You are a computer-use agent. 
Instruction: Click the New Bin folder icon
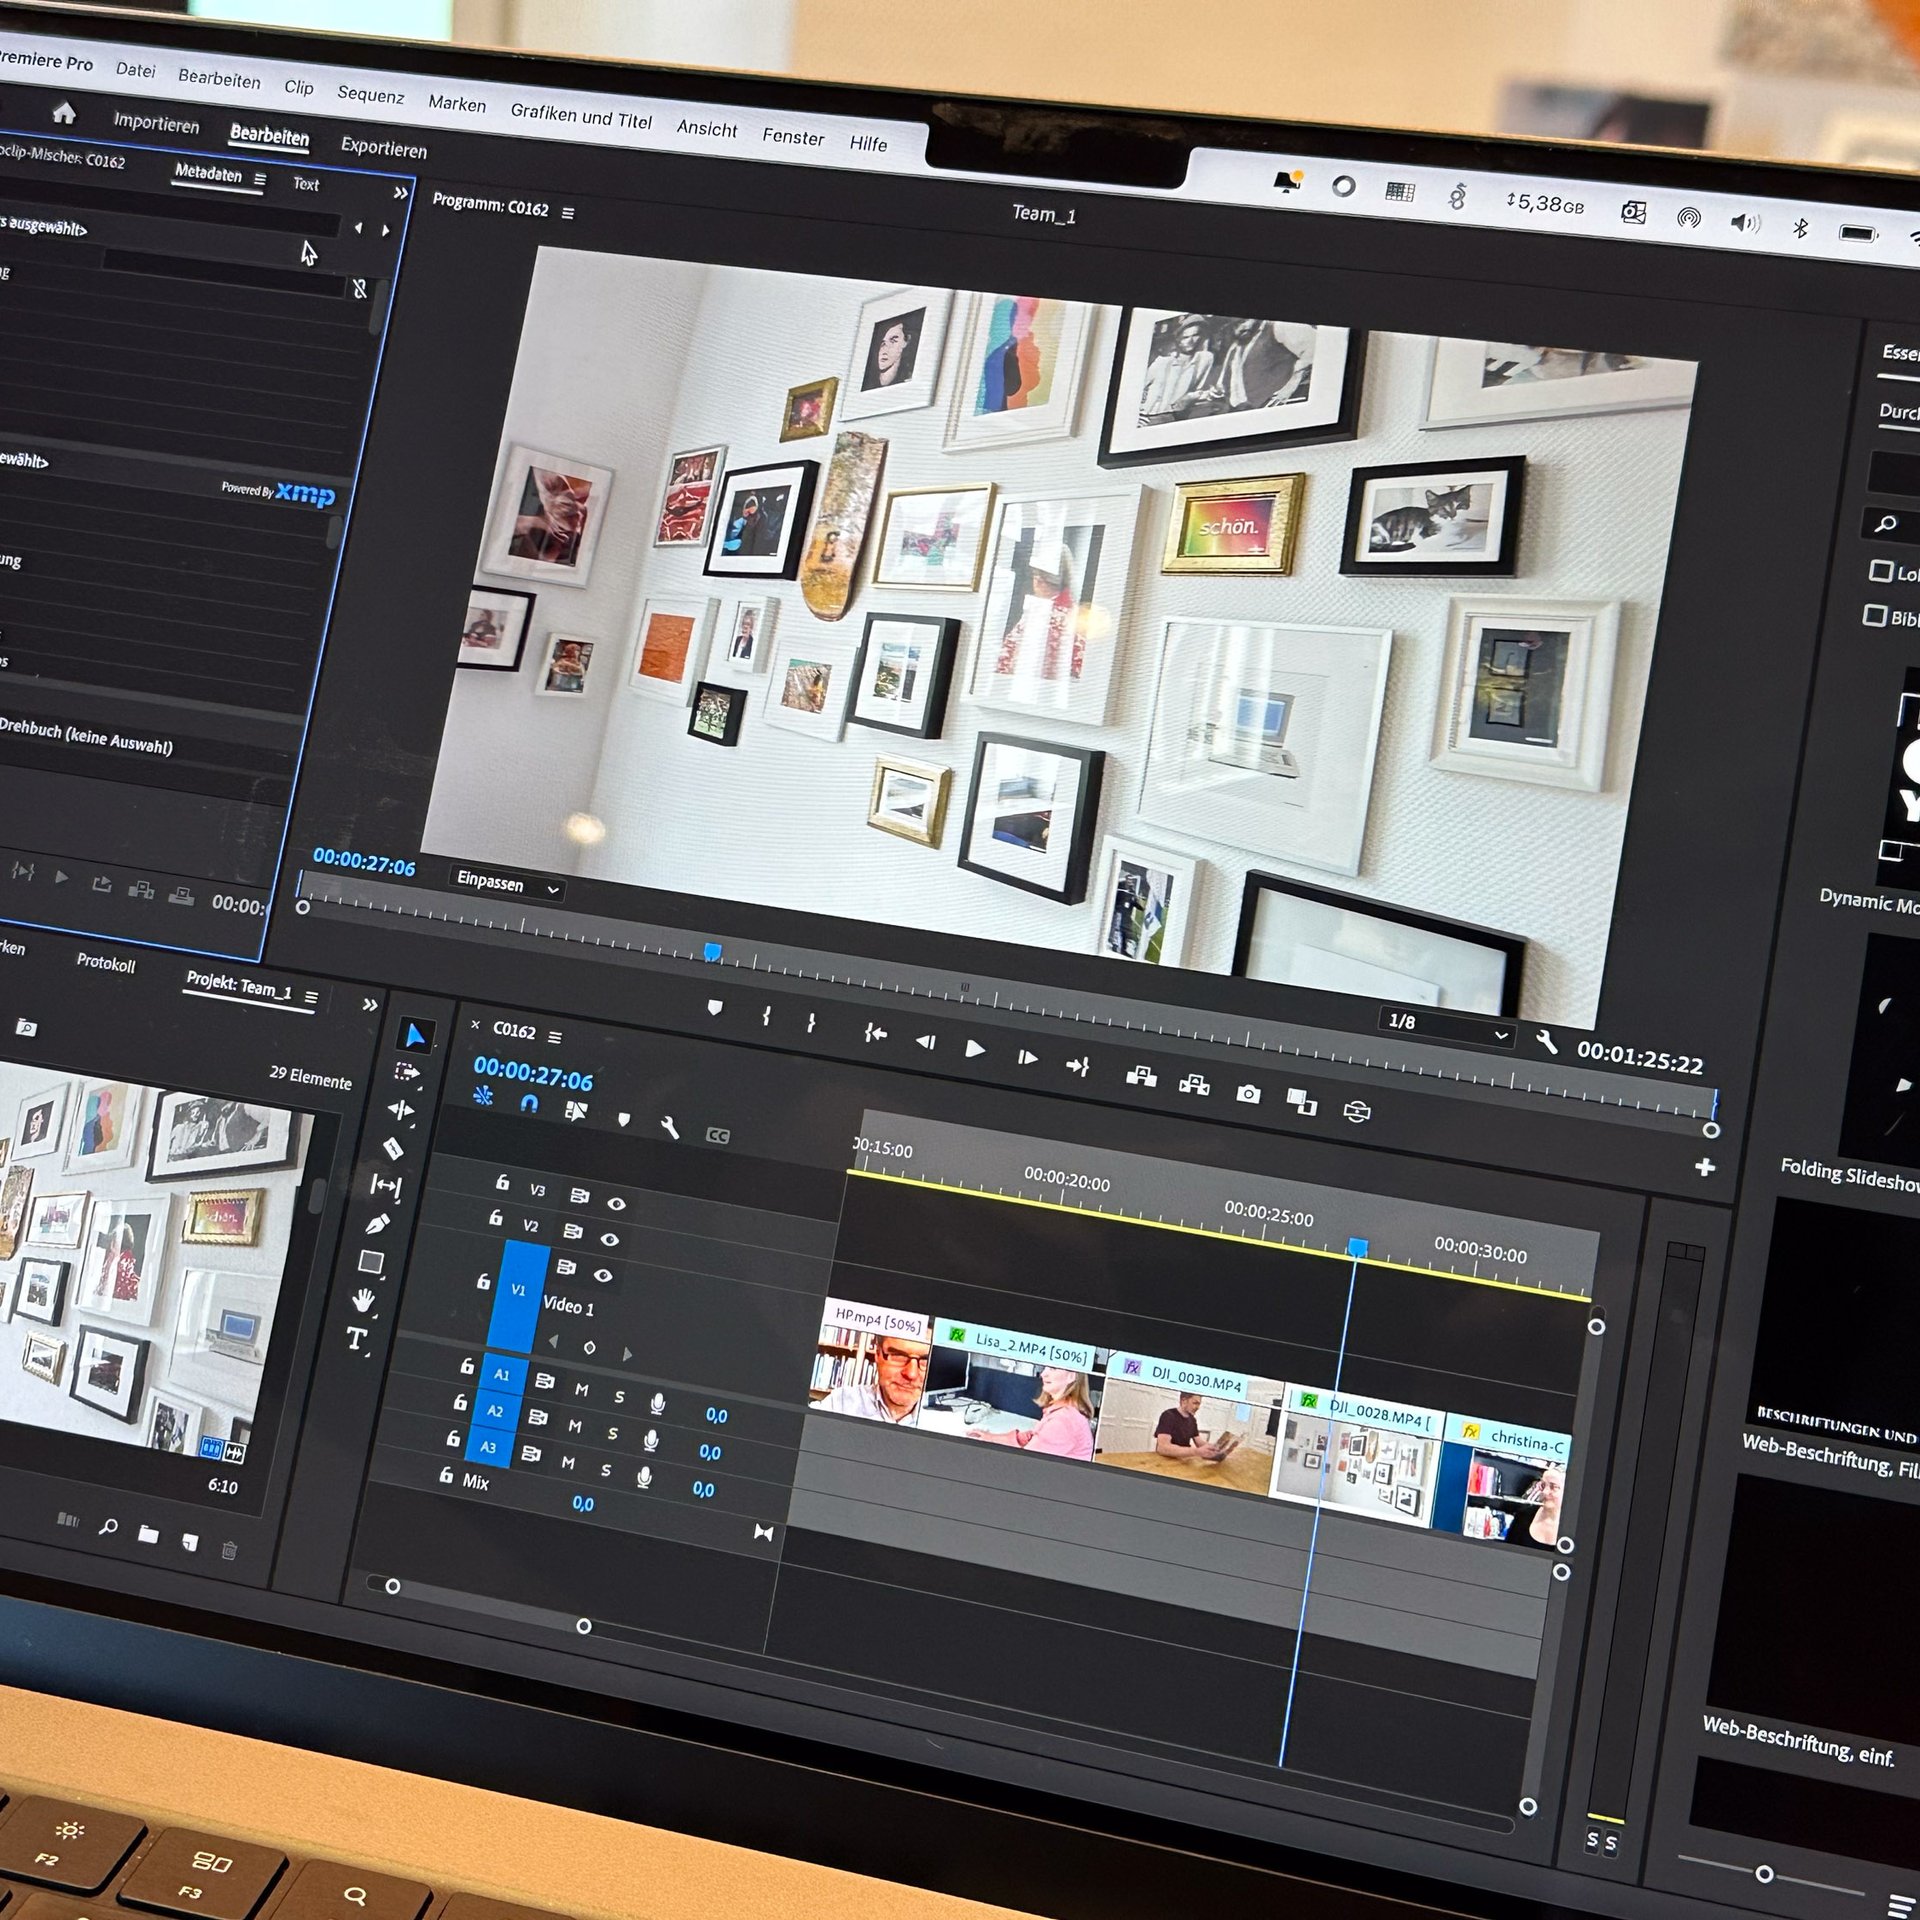pos(148,1533)
